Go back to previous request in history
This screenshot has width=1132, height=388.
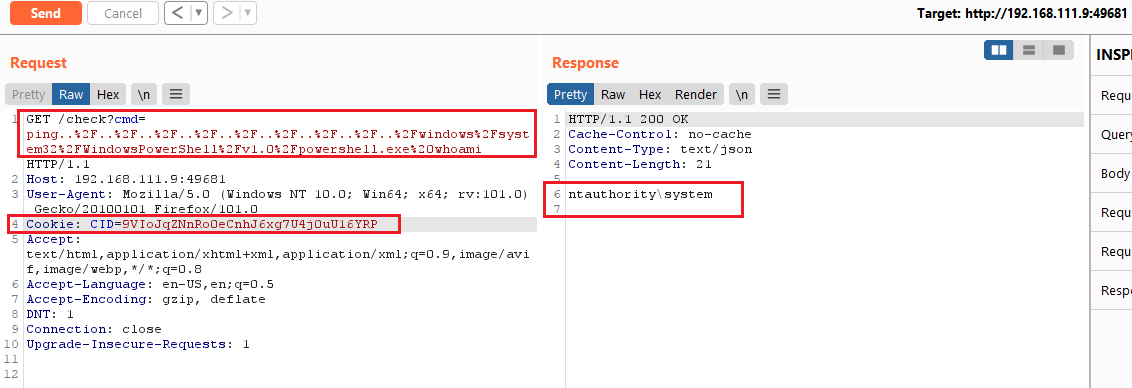(177, 13)
